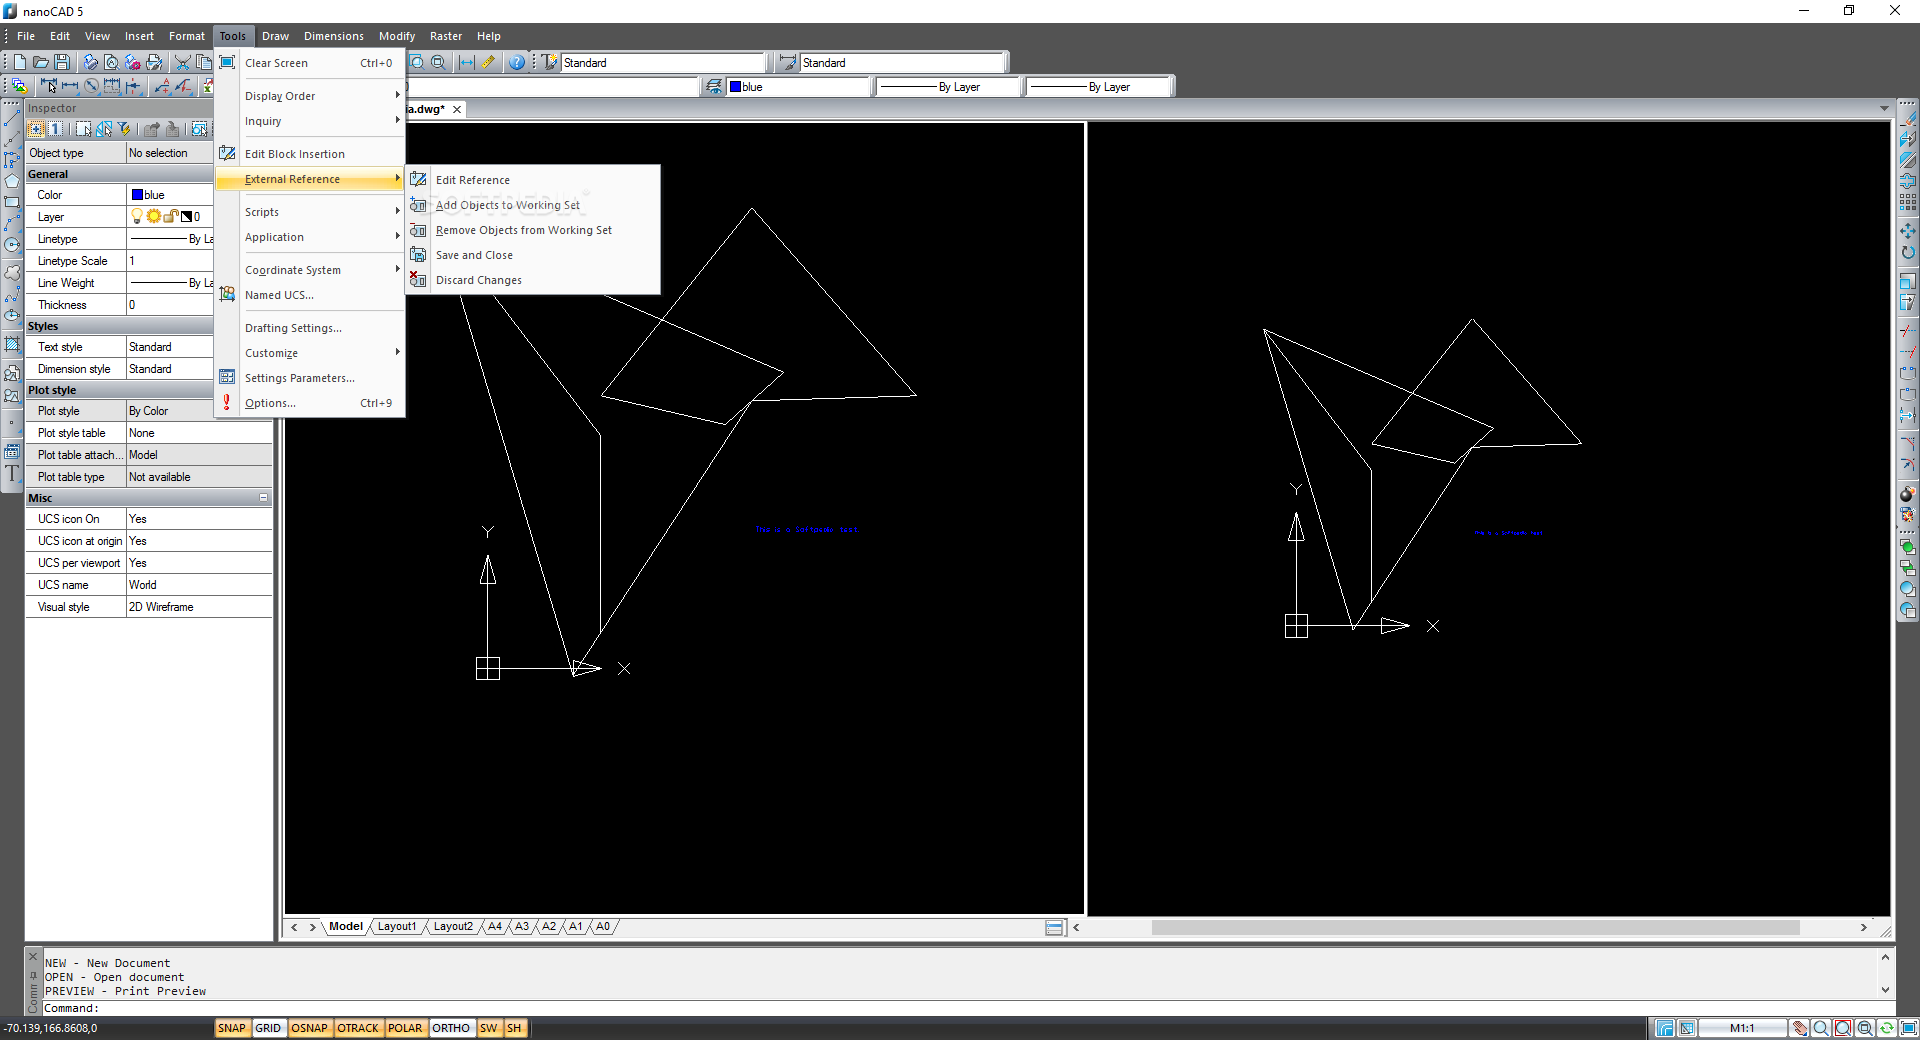This screenshot has width=1920, height=1040.
Task: Click the diameter dimension icon in toolbar
Action: (91, 87)
